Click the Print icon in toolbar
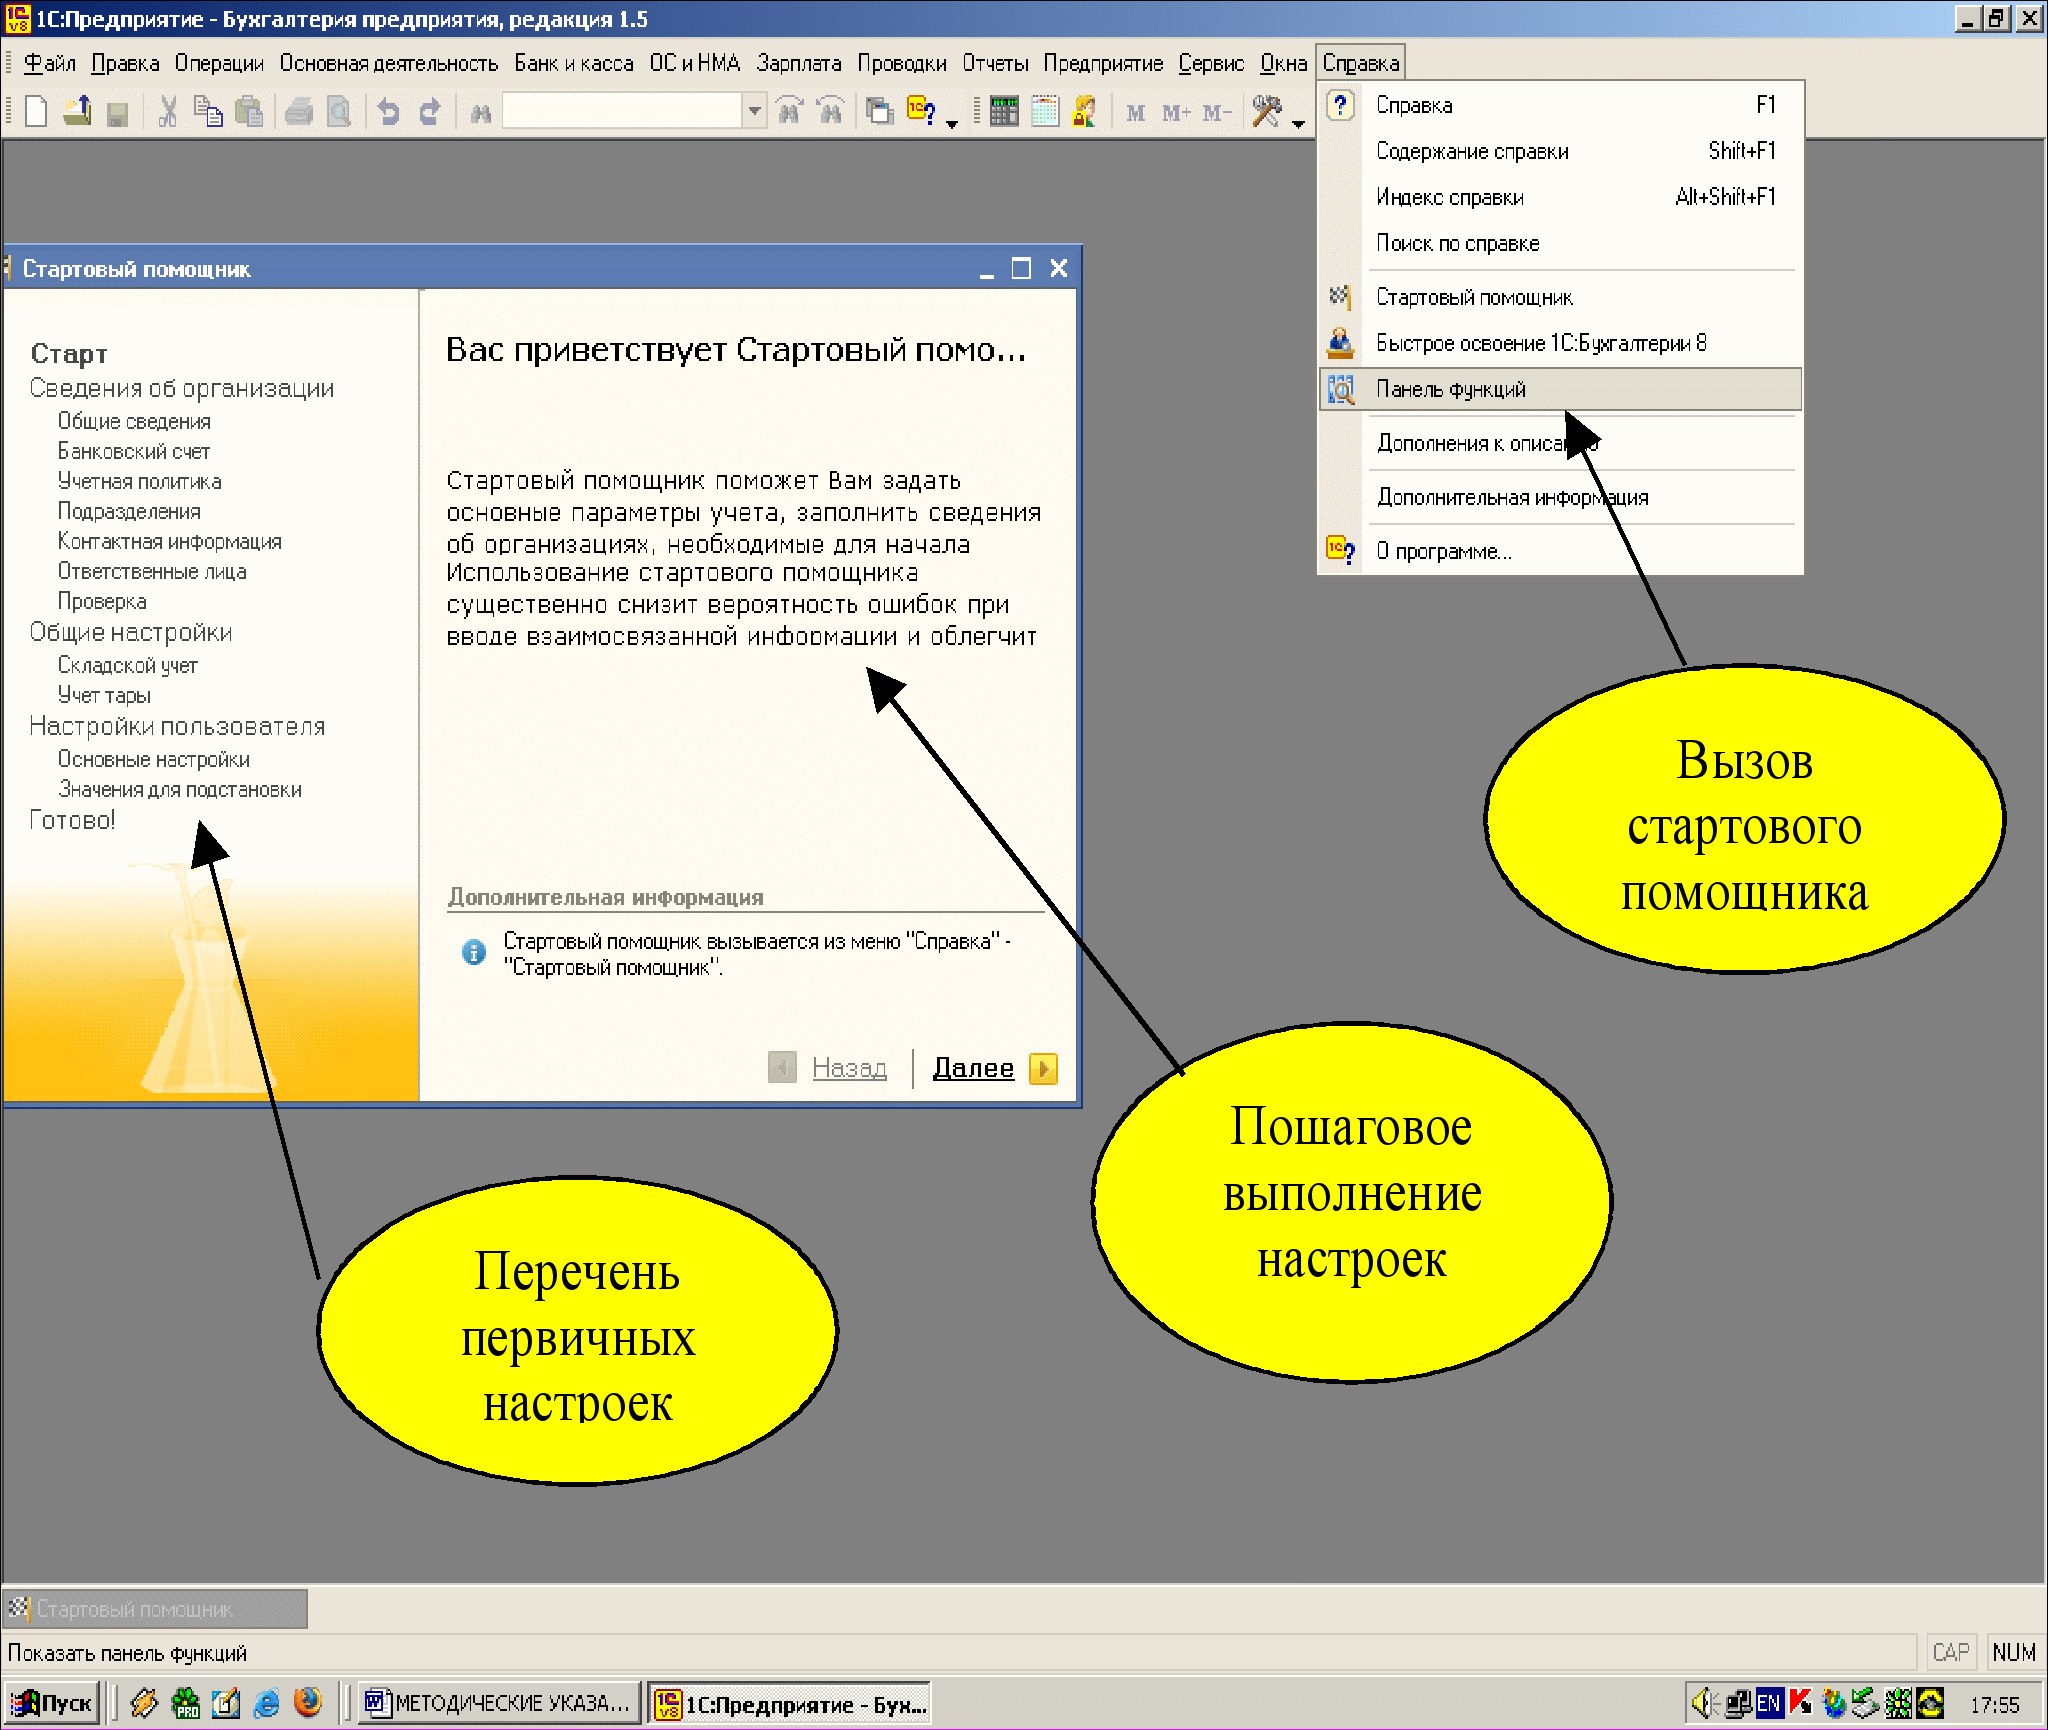2048x1730 pixels. [299, 111]
